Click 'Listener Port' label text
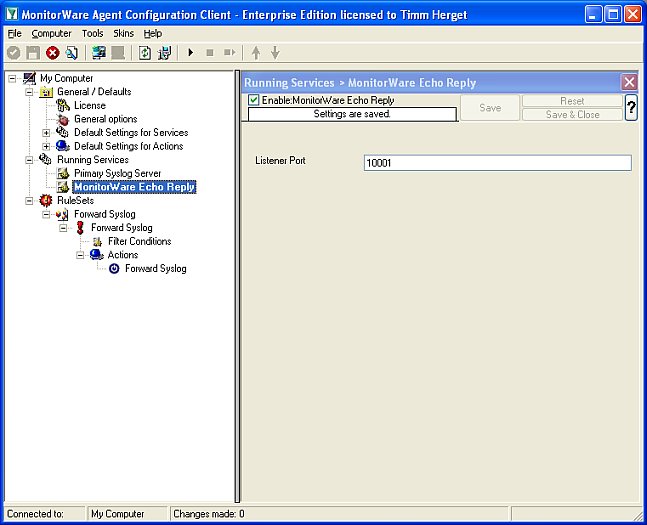 tap(281, 161)
